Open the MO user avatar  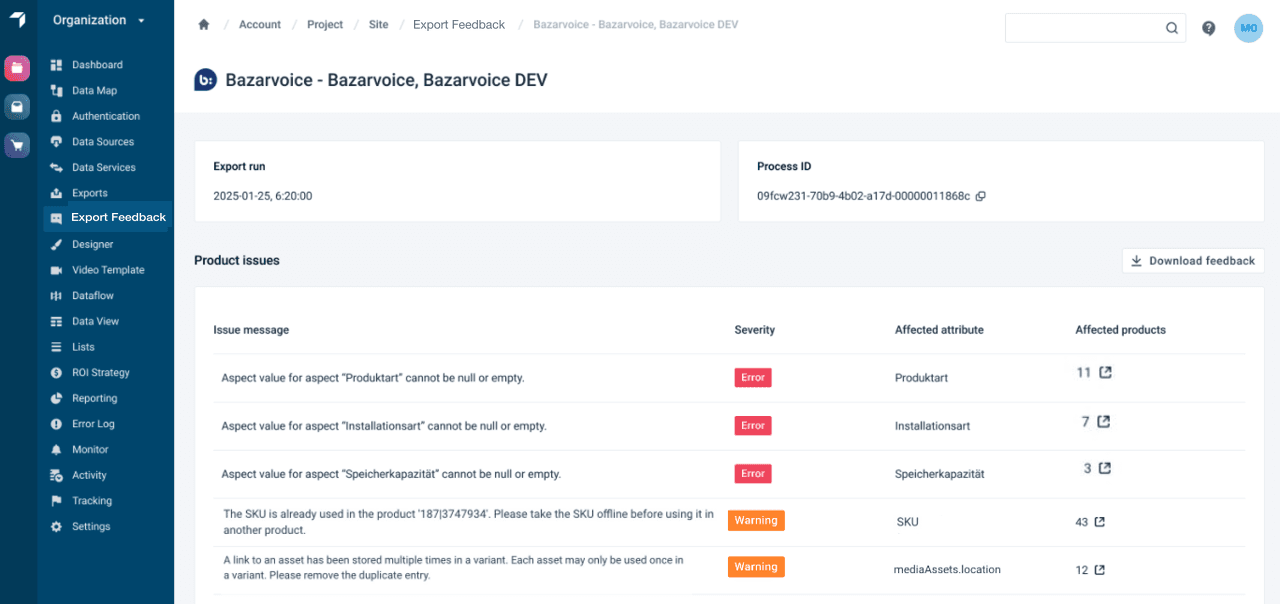[x=1248, y=28]
